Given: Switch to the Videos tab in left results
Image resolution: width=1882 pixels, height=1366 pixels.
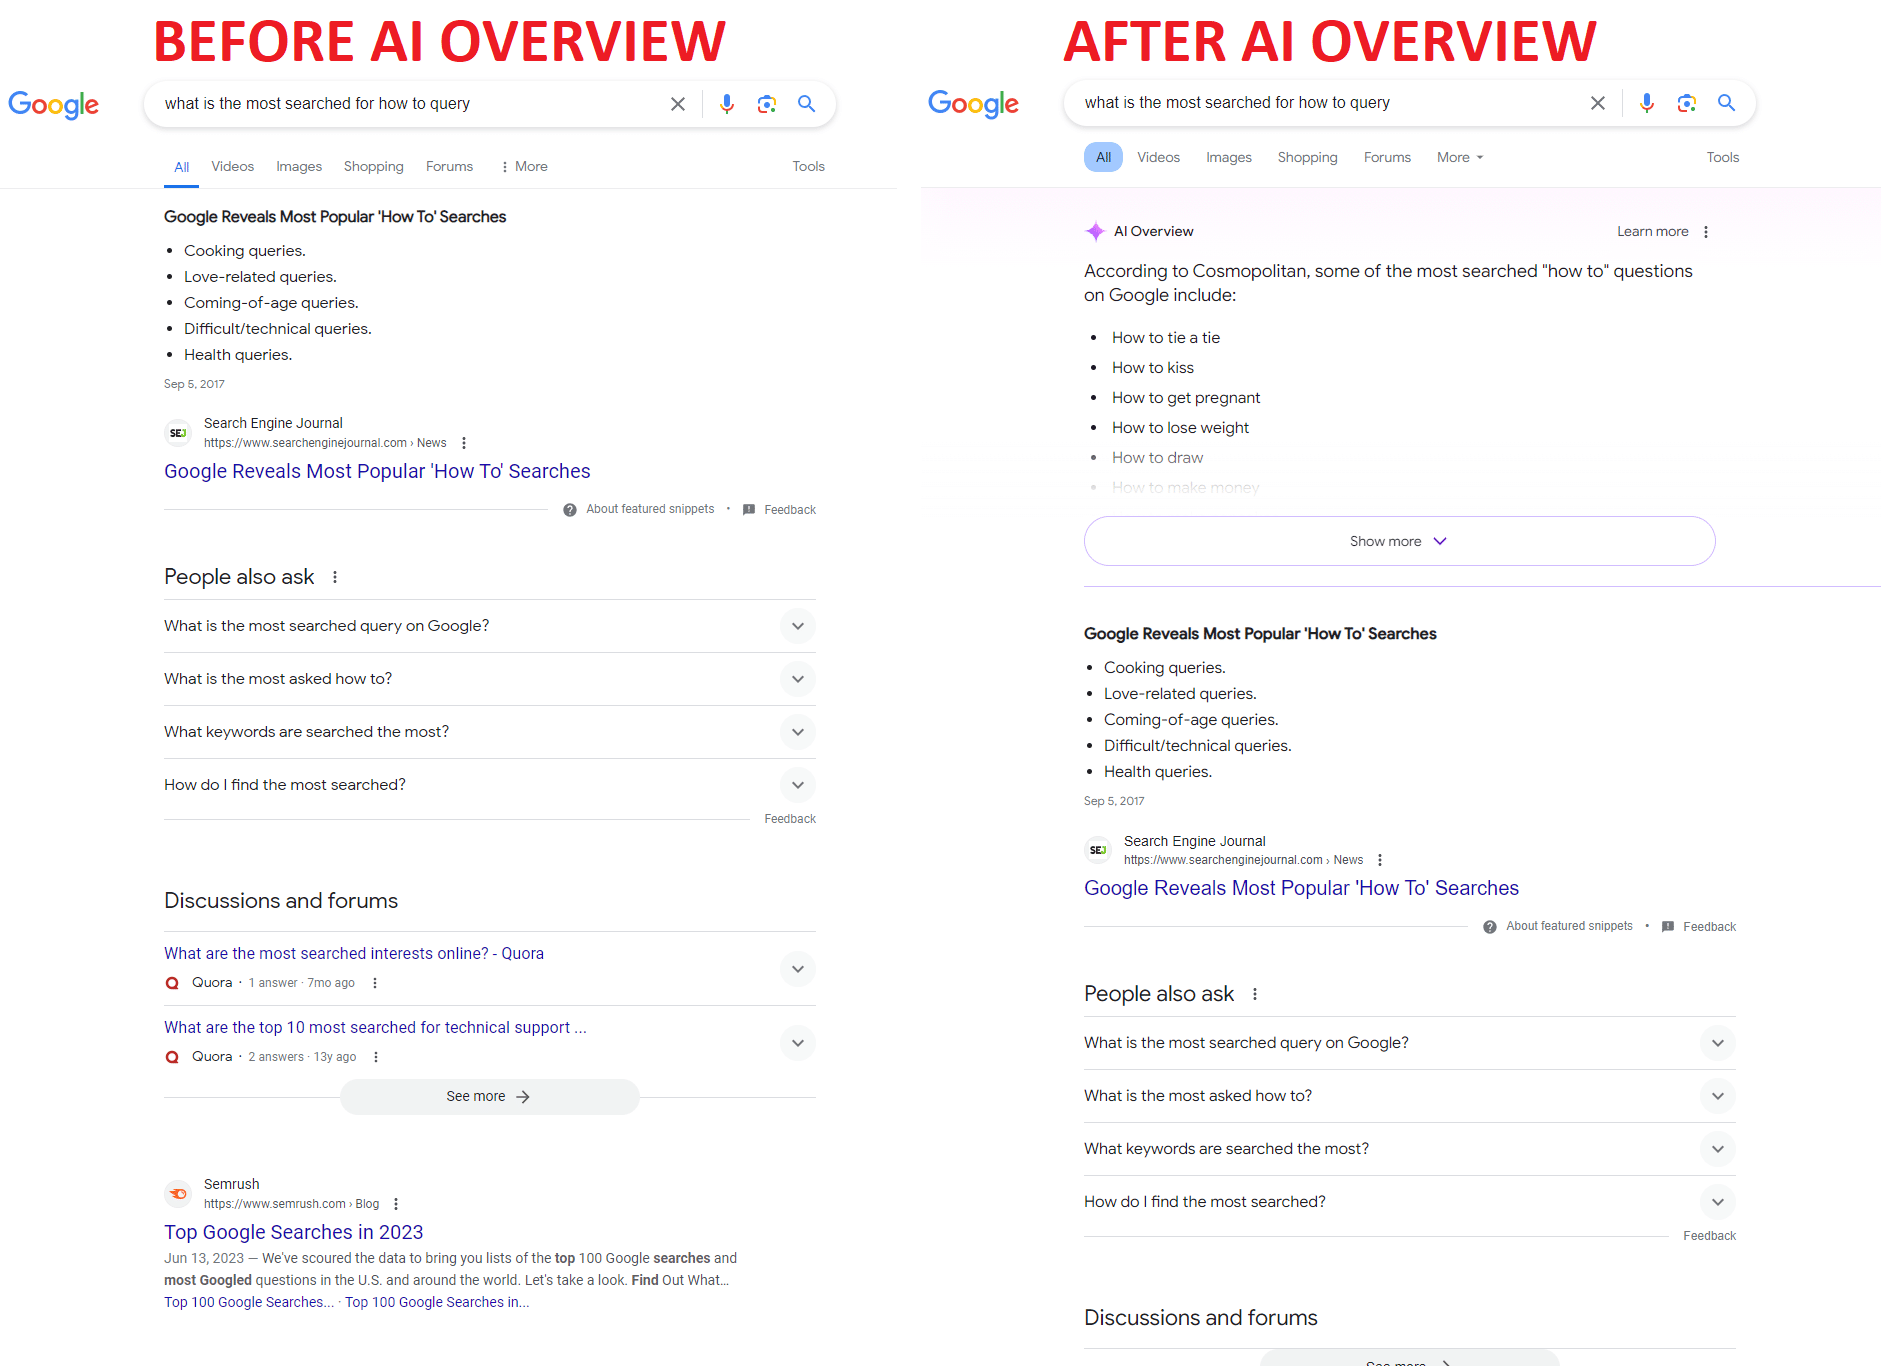Looking at the screenshot, I should click(233, 167).
